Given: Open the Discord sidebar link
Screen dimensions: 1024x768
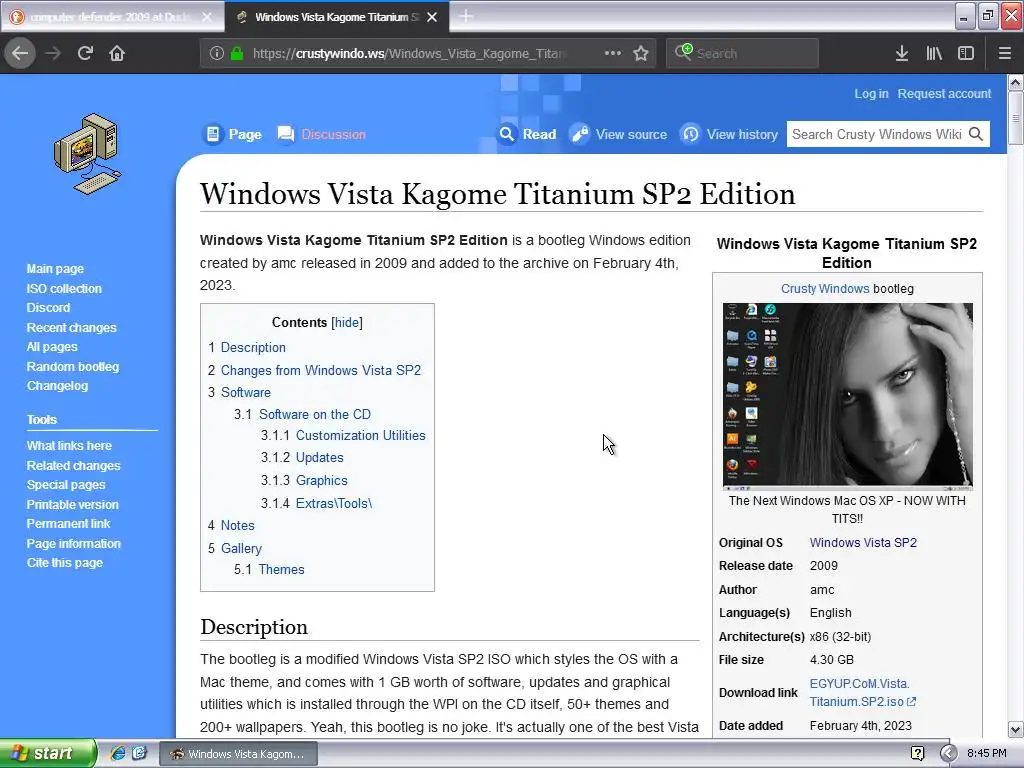Looking at the screenshot, I should pos(48,308).
